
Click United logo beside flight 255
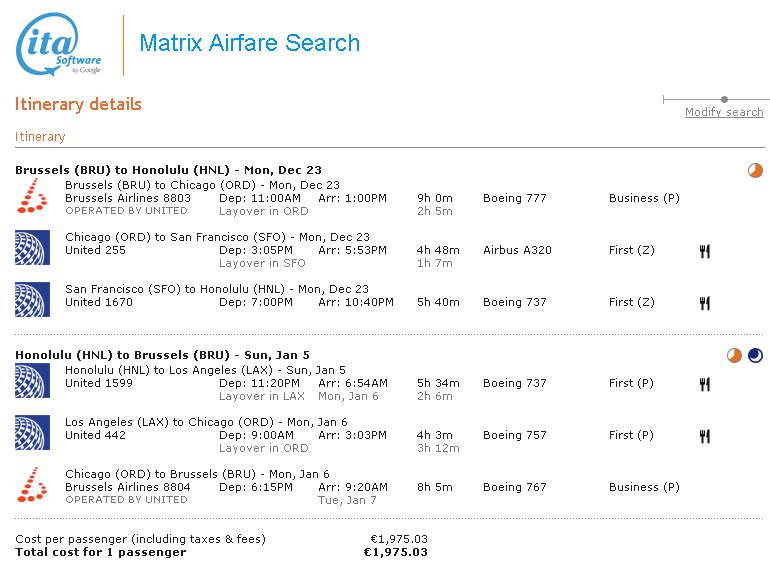click(x=32, y=248)
